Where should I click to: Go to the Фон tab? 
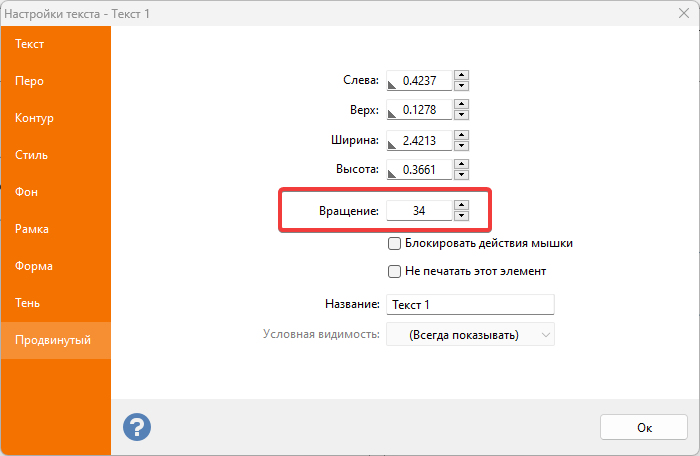point(55,192)
